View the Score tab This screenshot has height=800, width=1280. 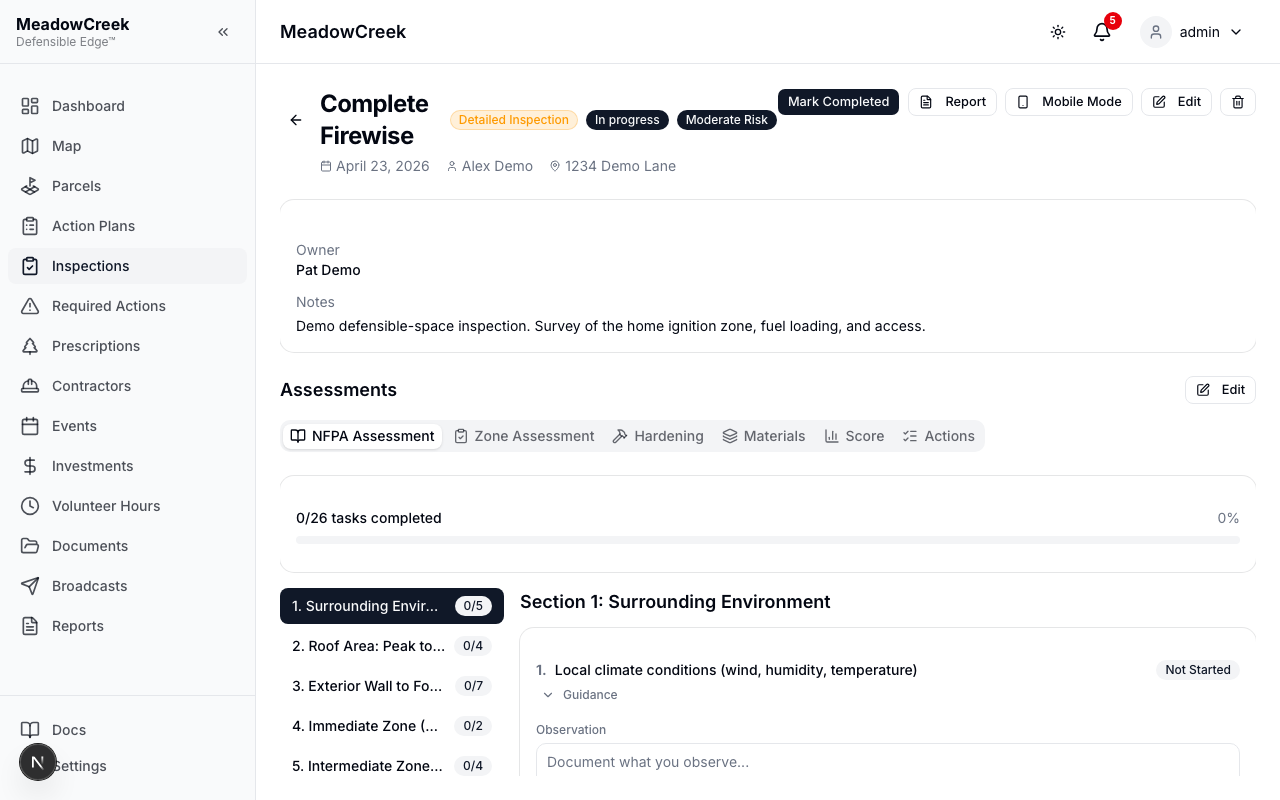coord(854,436)
